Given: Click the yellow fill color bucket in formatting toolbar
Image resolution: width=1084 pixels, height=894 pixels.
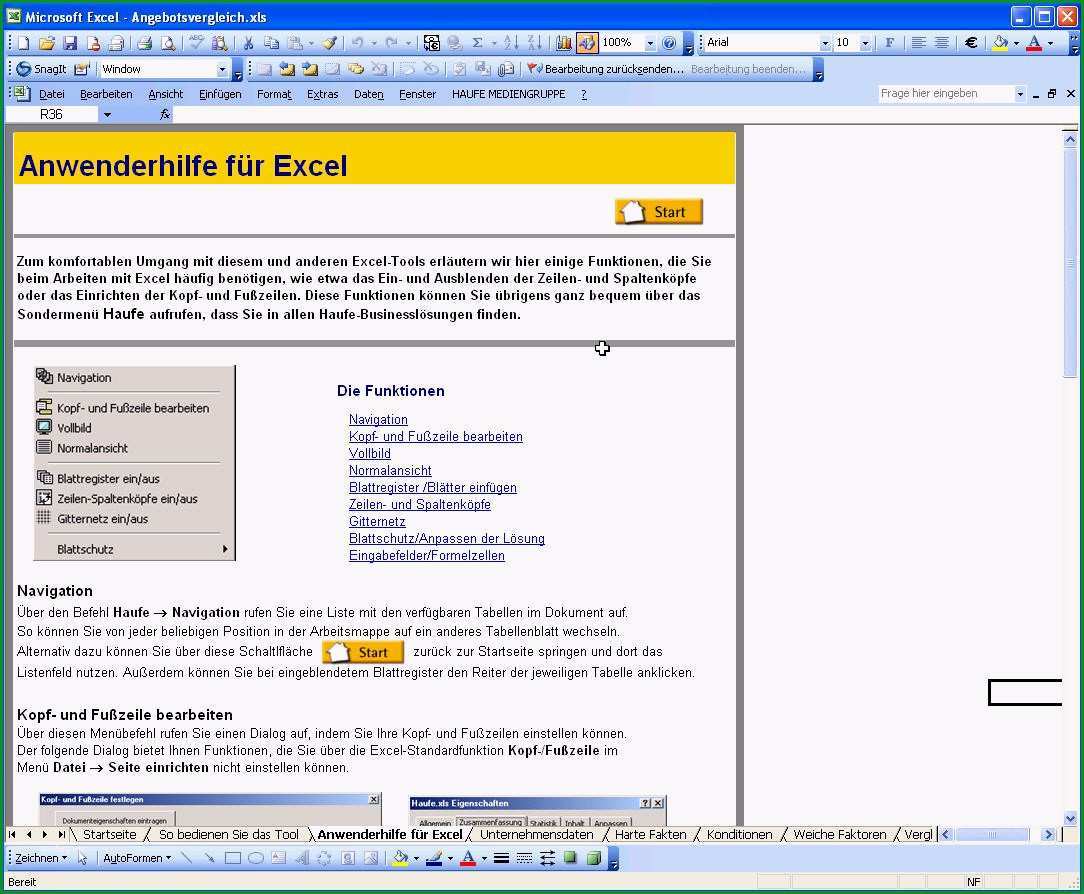Looking at the screenshot, I should coord(1000,43).
